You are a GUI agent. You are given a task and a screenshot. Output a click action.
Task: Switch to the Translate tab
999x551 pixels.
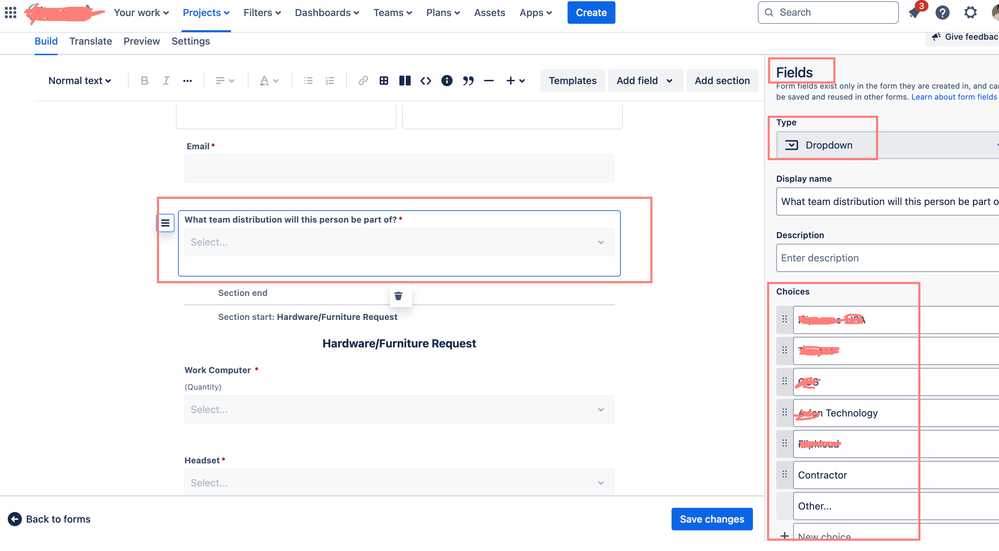click(90, 41)
